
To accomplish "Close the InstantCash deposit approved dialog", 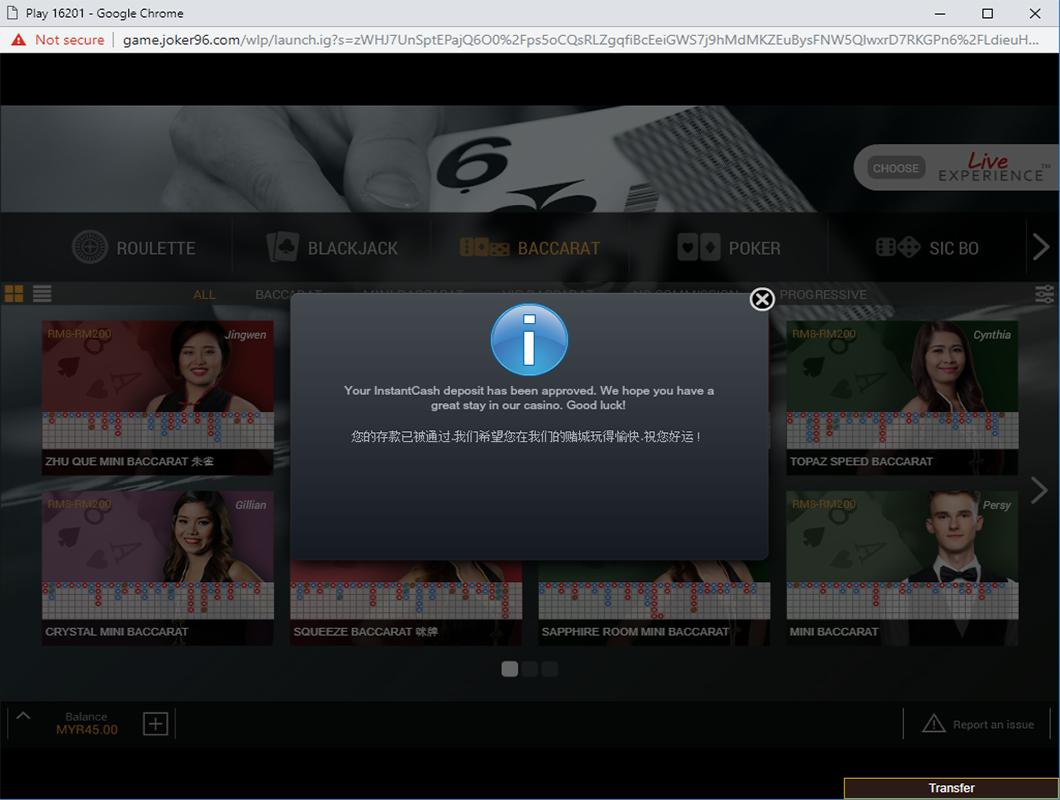I will click(762, 299).
